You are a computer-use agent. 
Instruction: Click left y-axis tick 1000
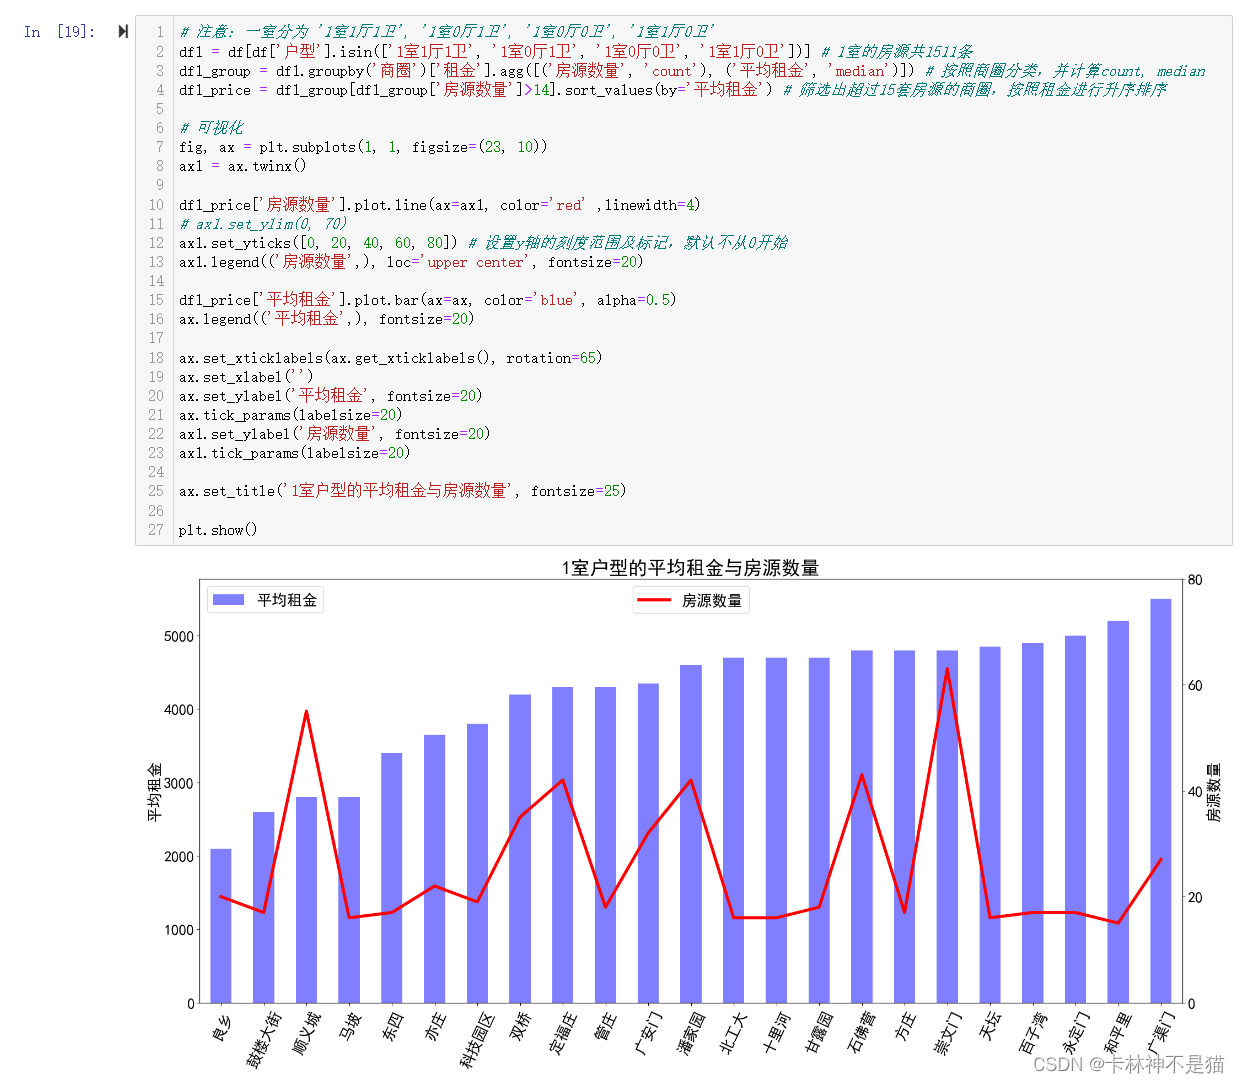click(179, 930)
